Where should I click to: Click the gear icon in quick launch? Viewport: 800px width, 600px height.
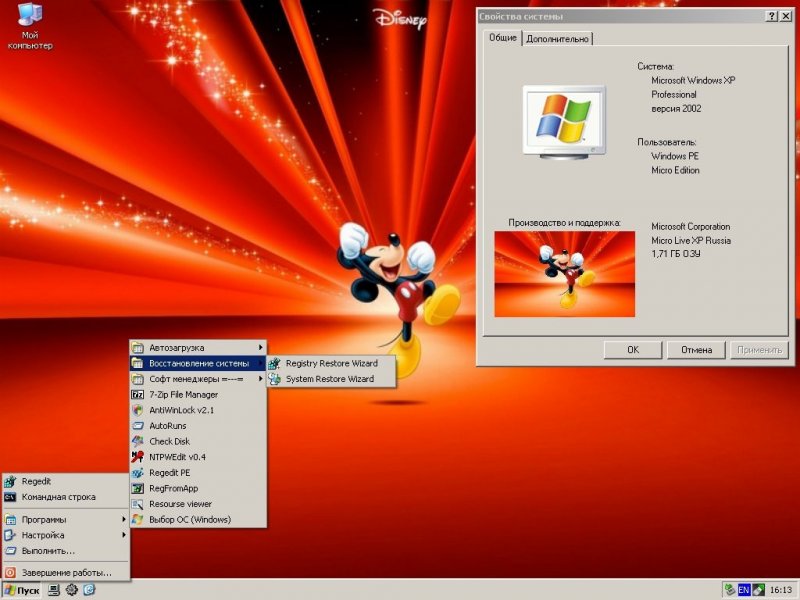pyautogui.click(x=71, y=590)
